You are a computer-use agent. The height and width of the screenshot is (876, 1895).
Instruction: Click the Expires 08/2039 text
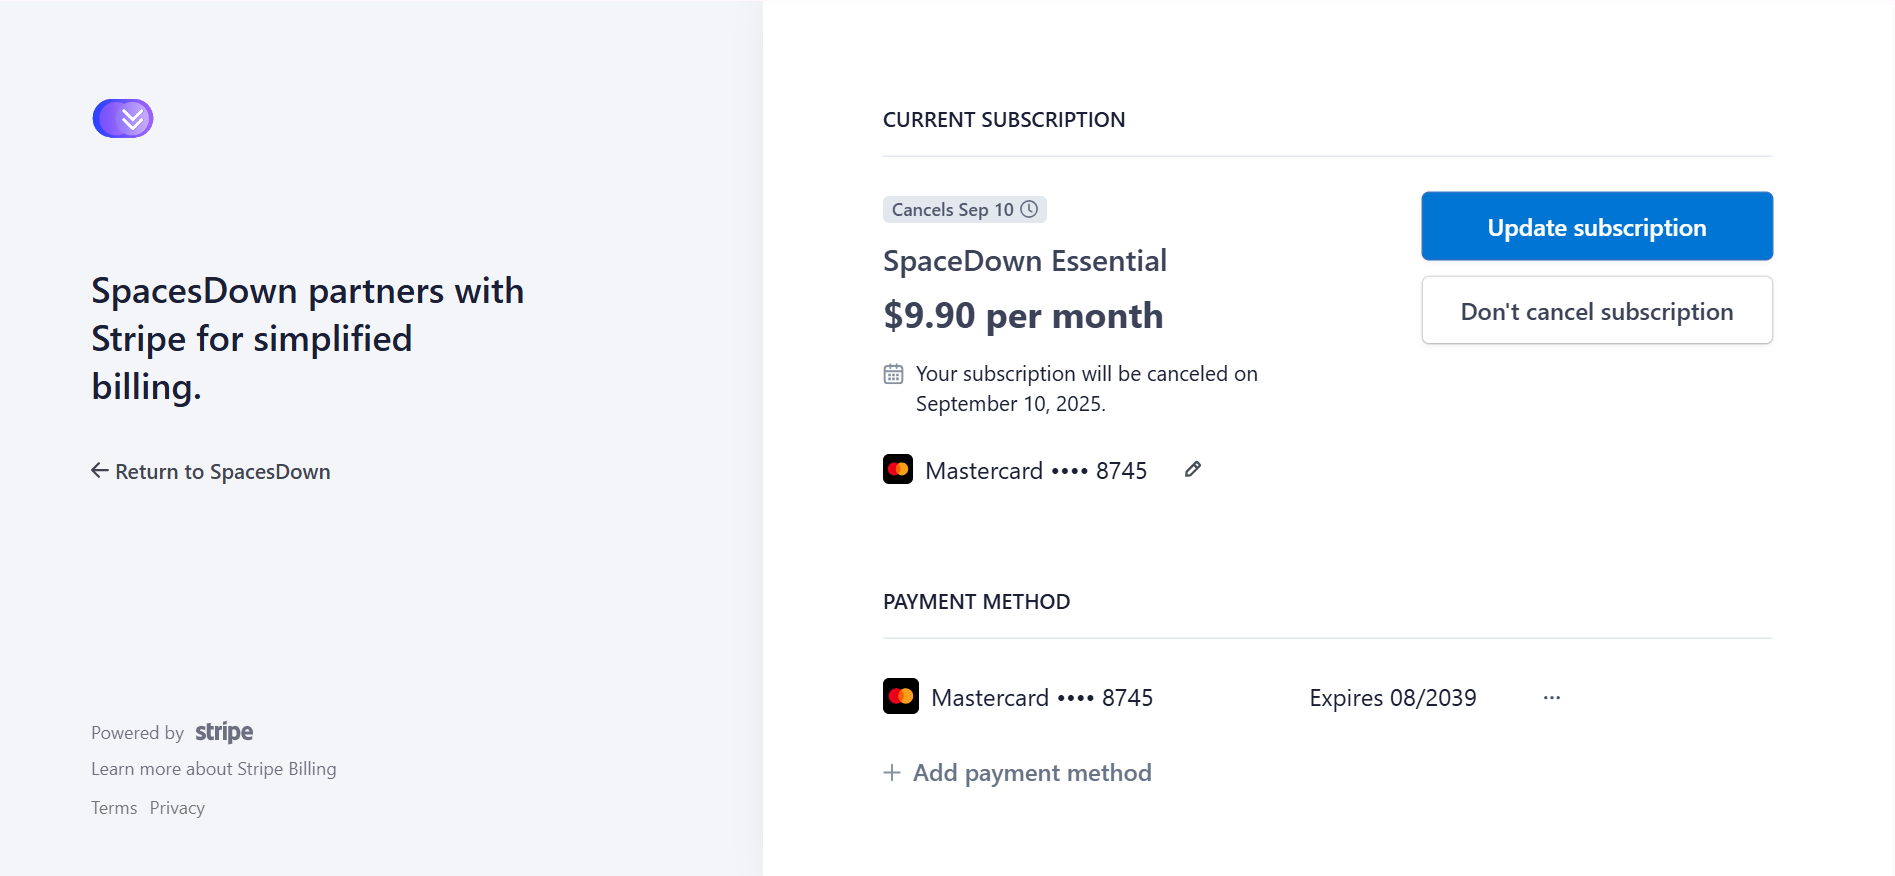[x=1393, y=698]
